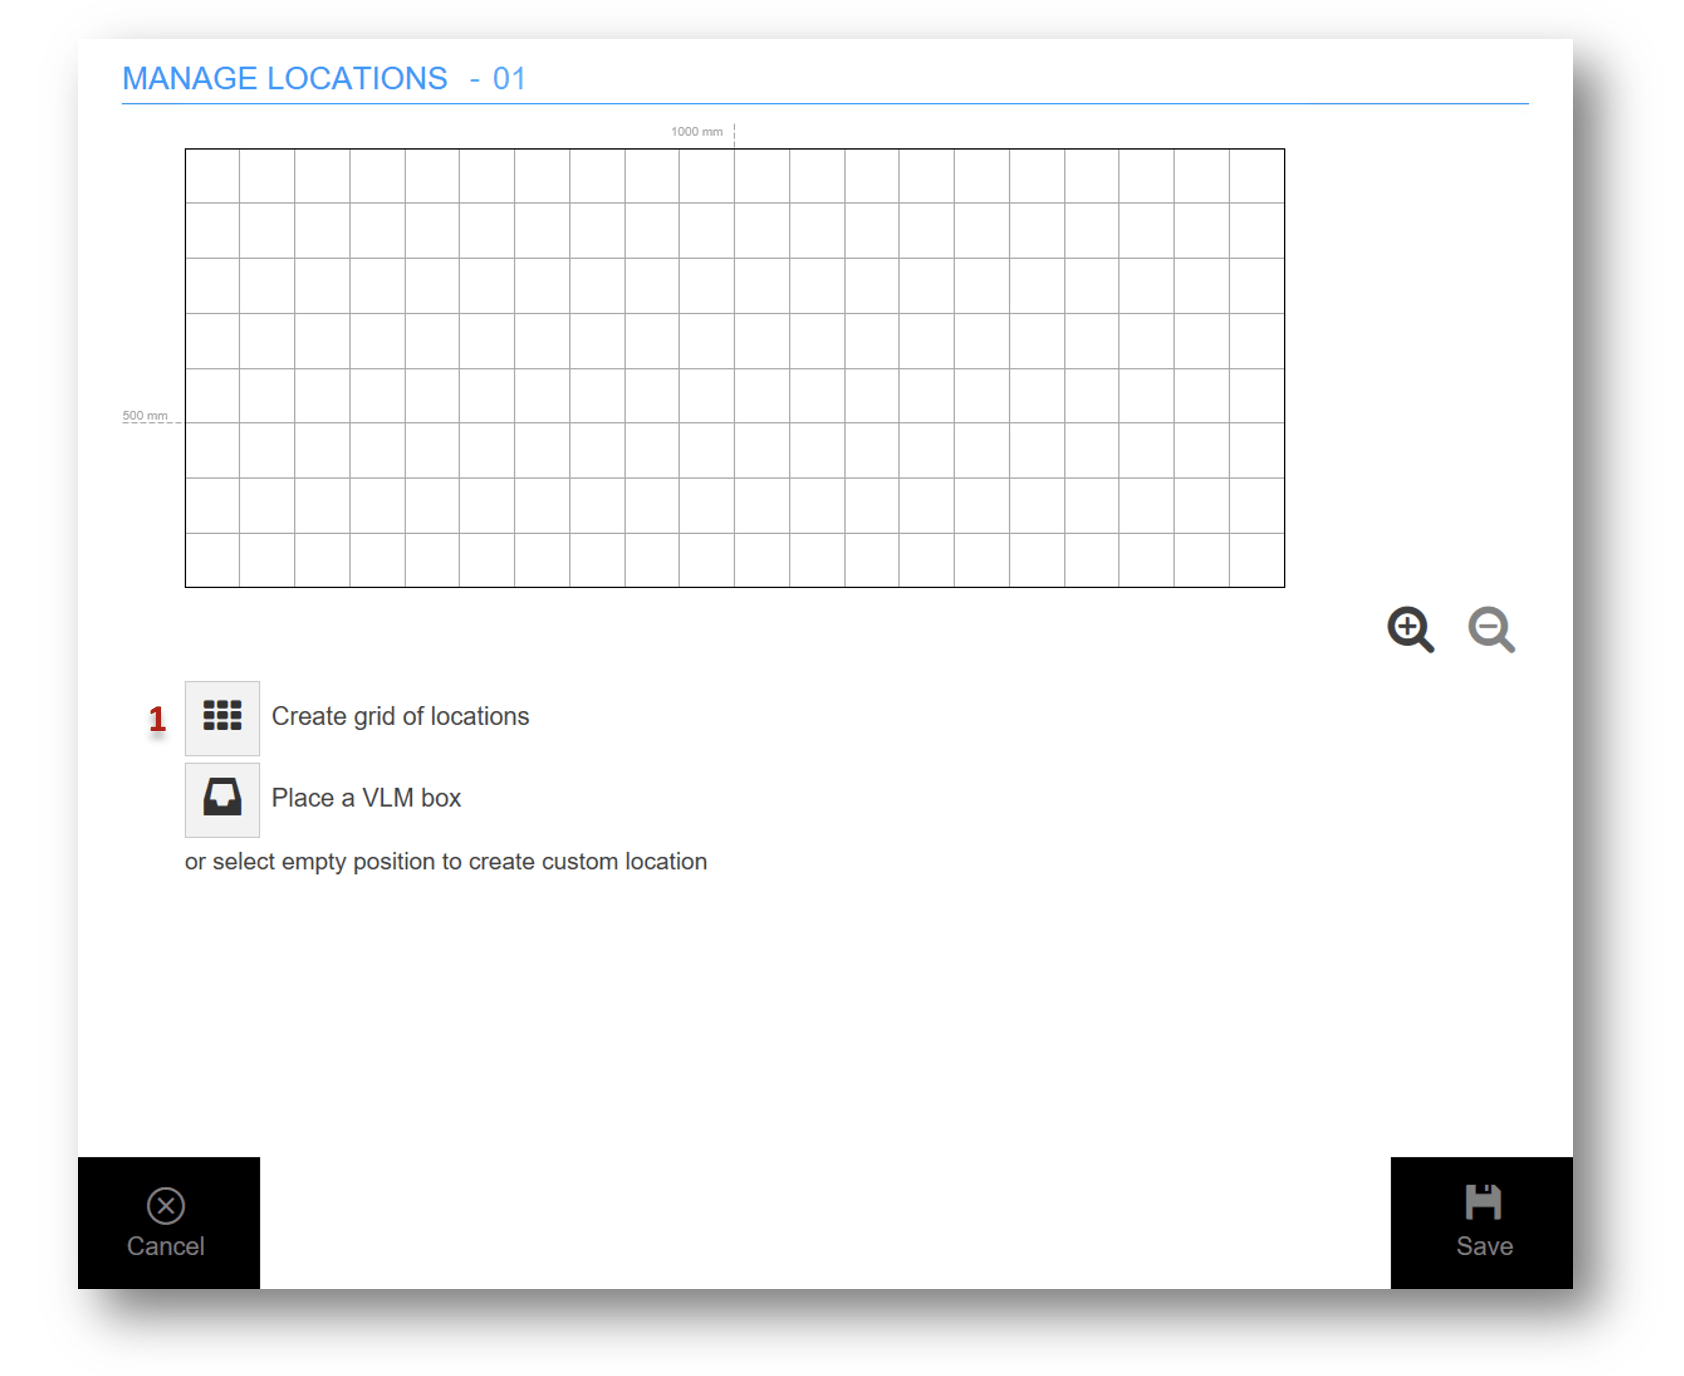Viewport: 1684px width, 1376px height.
Task: Click the 500 mm ruler marker
Action: tap(145, 416)
